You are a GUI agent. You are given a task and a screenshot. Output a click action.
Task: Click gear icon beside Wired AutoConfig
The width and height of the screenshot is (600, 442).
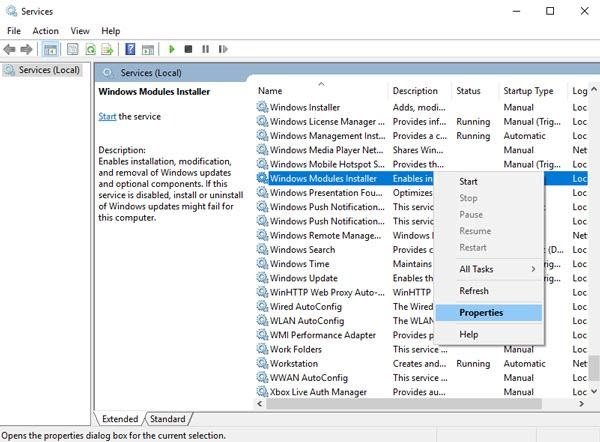coord(262,307)
